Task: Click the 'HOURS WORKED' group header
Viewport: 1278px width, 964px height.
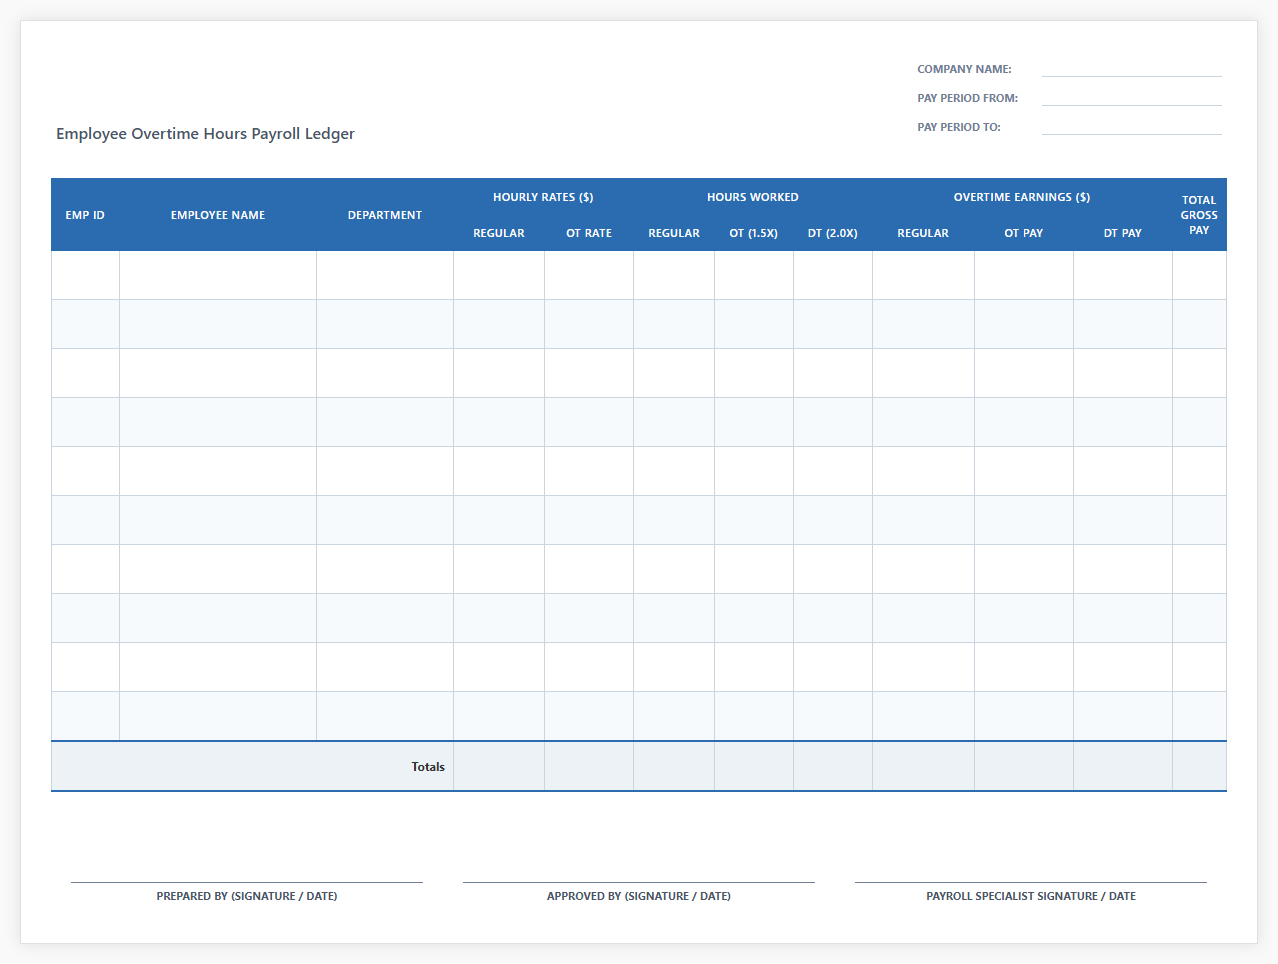Action: pyautogui.click(x=753, y=197)
